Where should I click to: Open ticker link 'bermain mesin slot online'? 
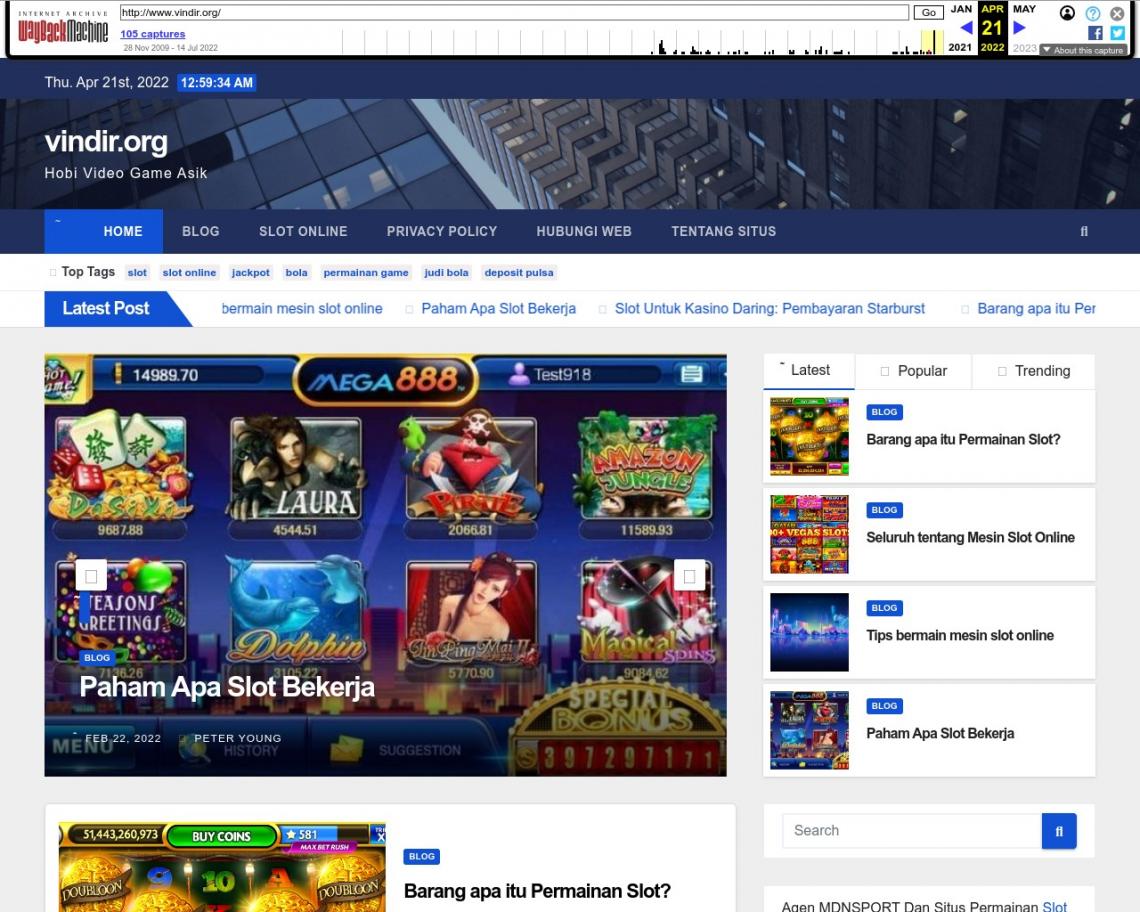(x=302, y=308)
